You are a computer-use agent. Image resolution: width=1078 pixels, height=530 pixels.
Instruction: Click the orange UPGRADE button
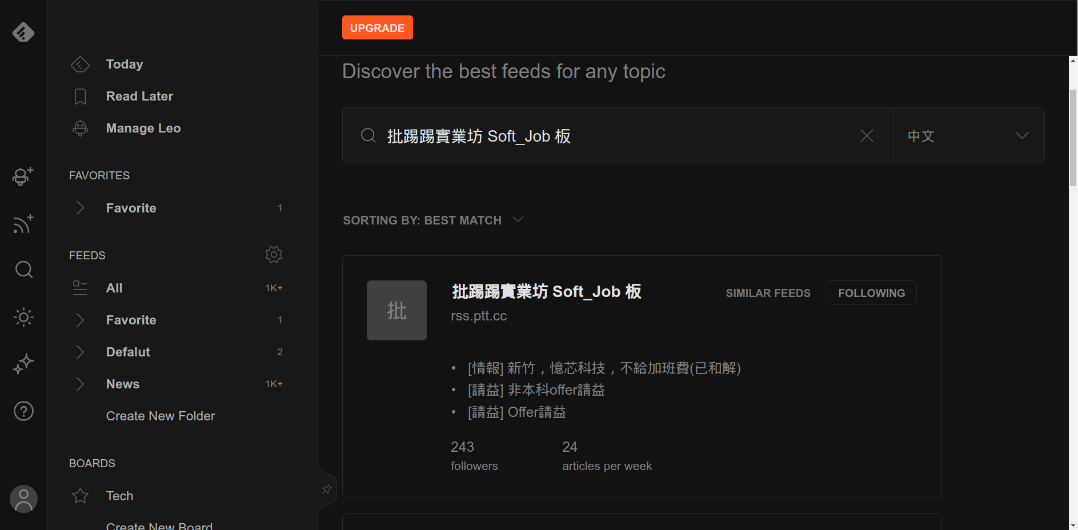pos(377,28)
